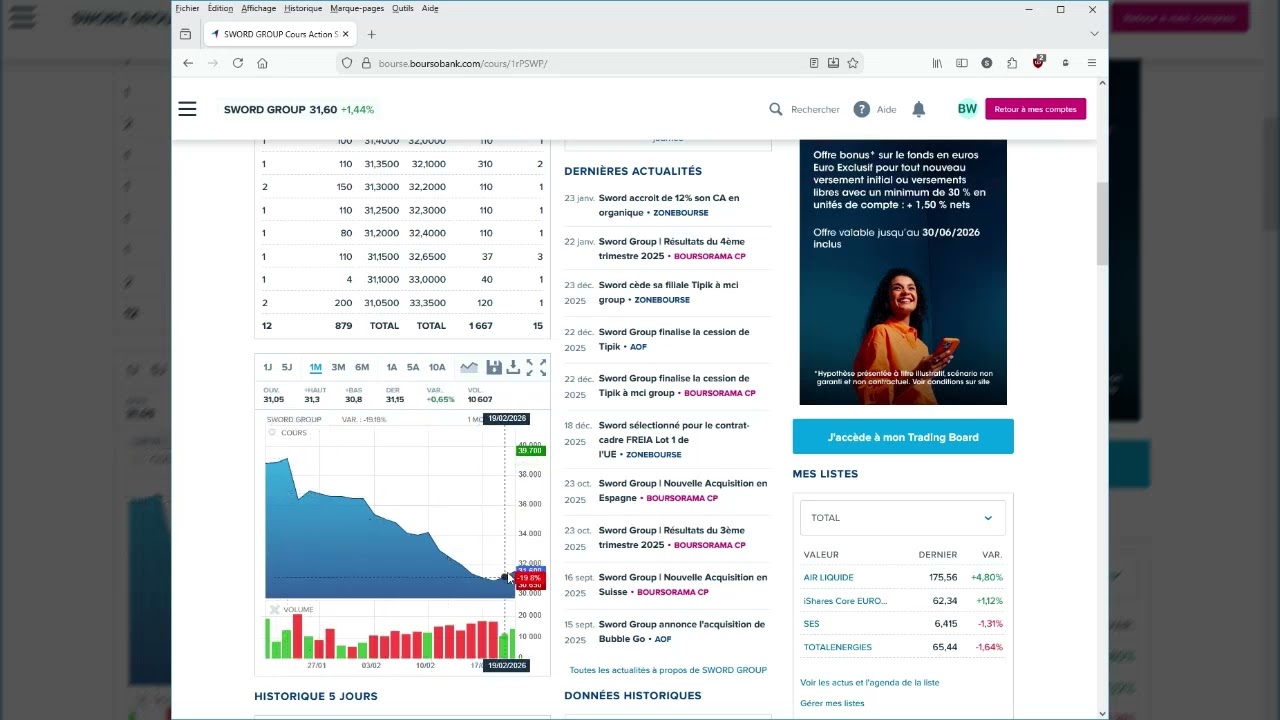Reload the page in Firefox
1280x720 pixels.
point(238,63)
